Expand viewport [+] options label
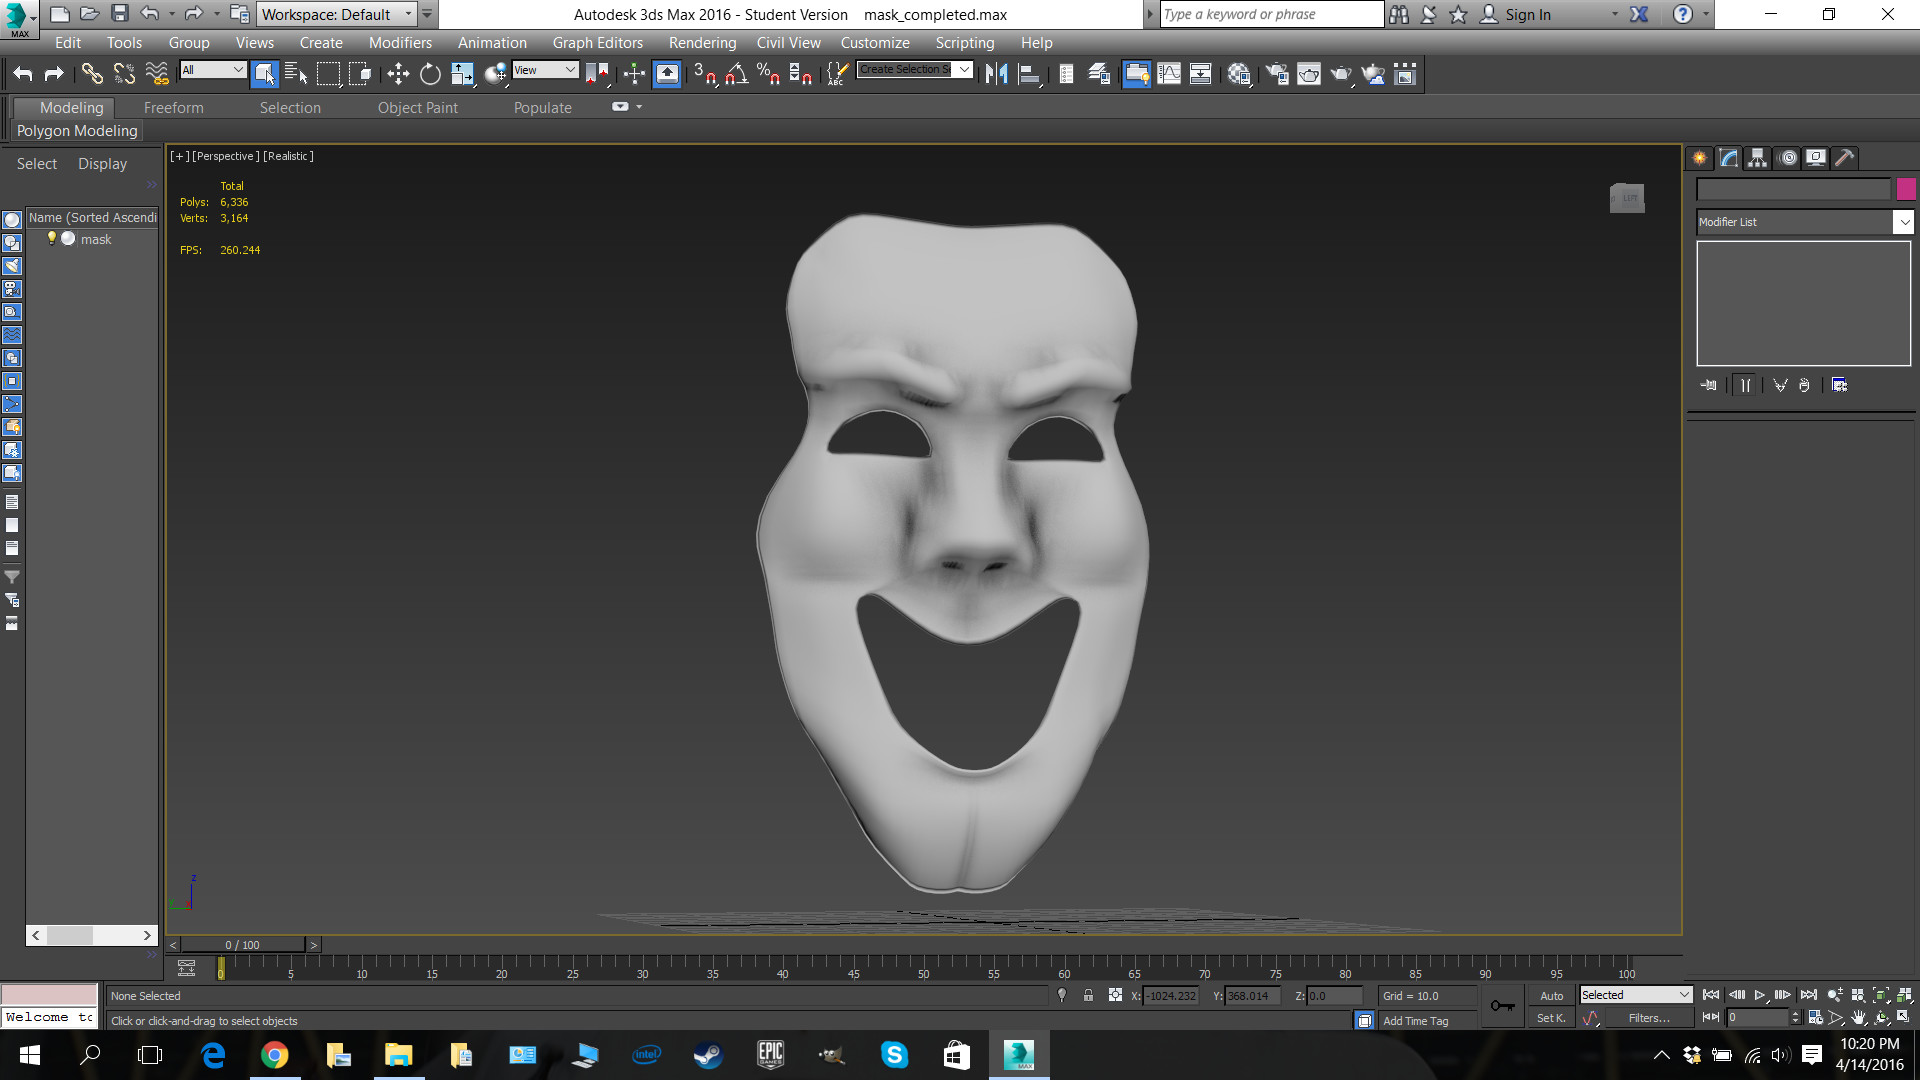Viewport: 1920px width, 1080px height. point(179,156)
